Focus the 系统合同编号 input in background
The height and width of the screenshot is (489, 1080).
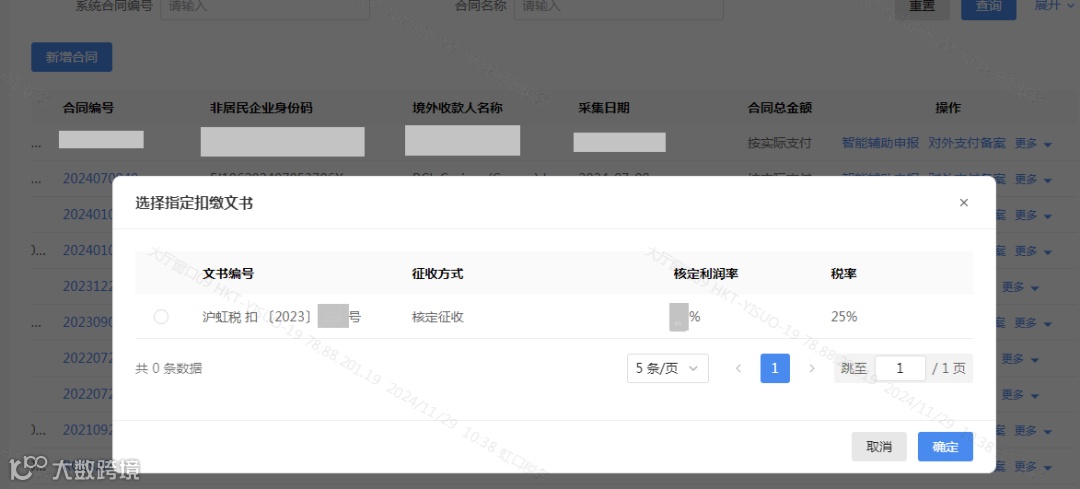pyautogui.click(x=264, y=7)
